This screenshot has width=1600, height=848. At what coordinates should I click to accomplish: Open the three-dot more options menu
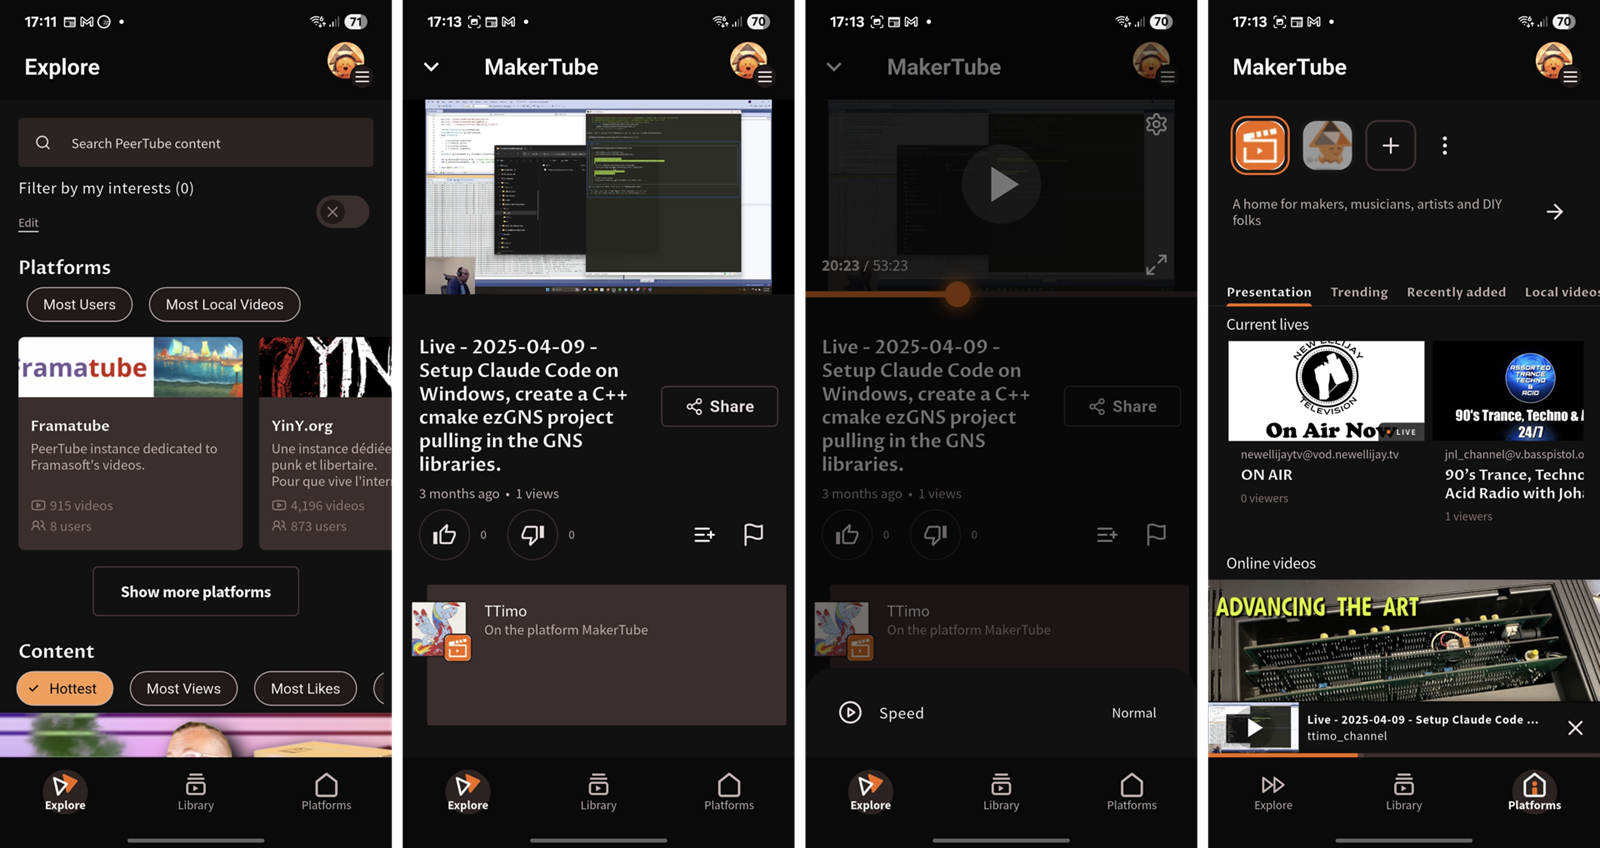tap(1445, 146)
